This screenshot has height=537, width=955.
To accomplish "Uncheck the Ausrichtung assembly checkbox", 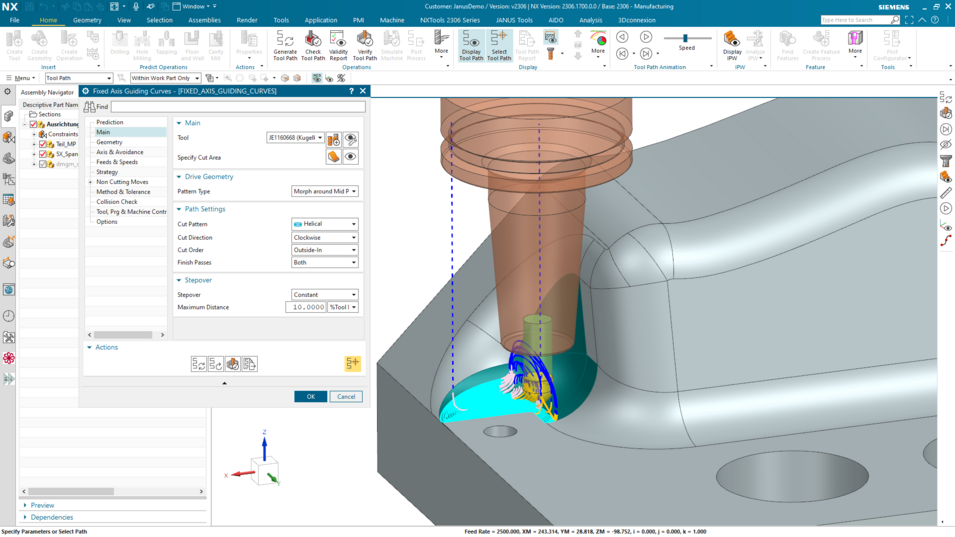I will click(33, 124).
